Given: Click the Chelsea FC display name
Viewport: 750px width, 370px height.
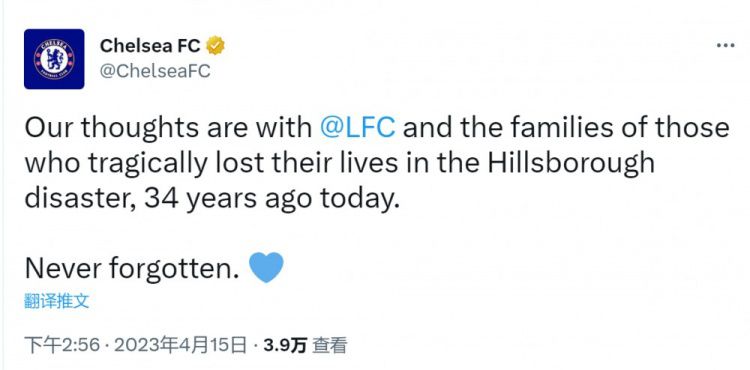Looking at the screenshot, I should [150, 46].
